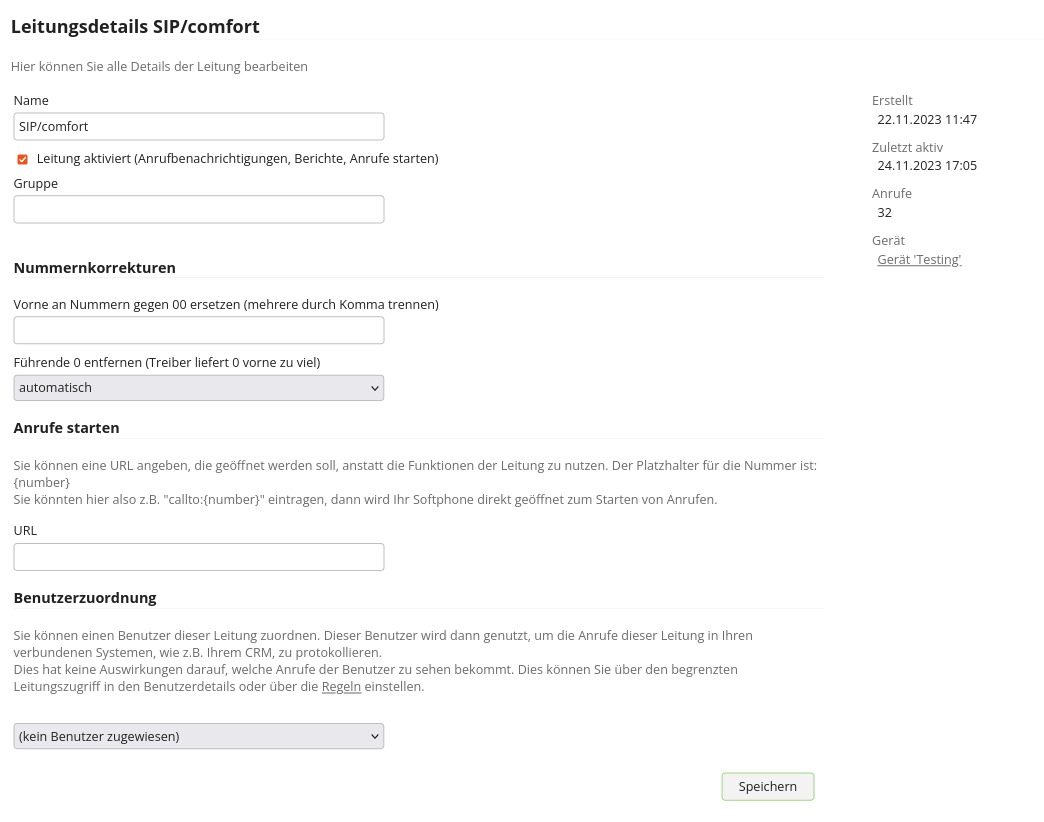Screen dimensions: 1044x822
Task: Select the Nummernkorrekturen section heading
Action: click(x=95, y=268)
